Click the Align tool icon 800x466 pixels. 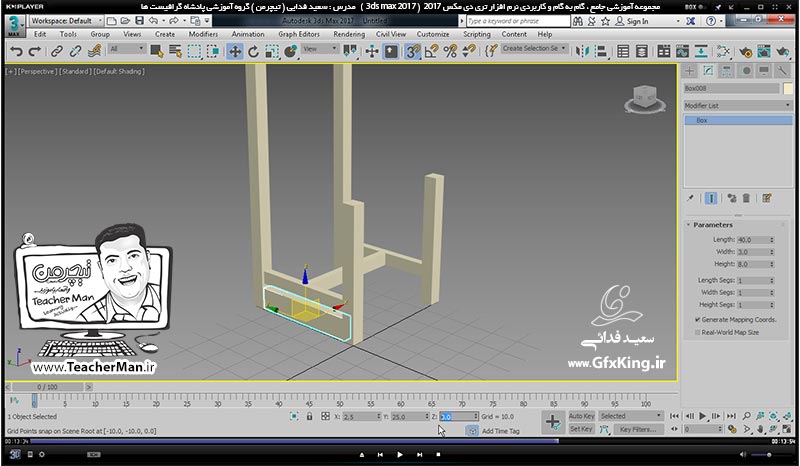point(601,51)
